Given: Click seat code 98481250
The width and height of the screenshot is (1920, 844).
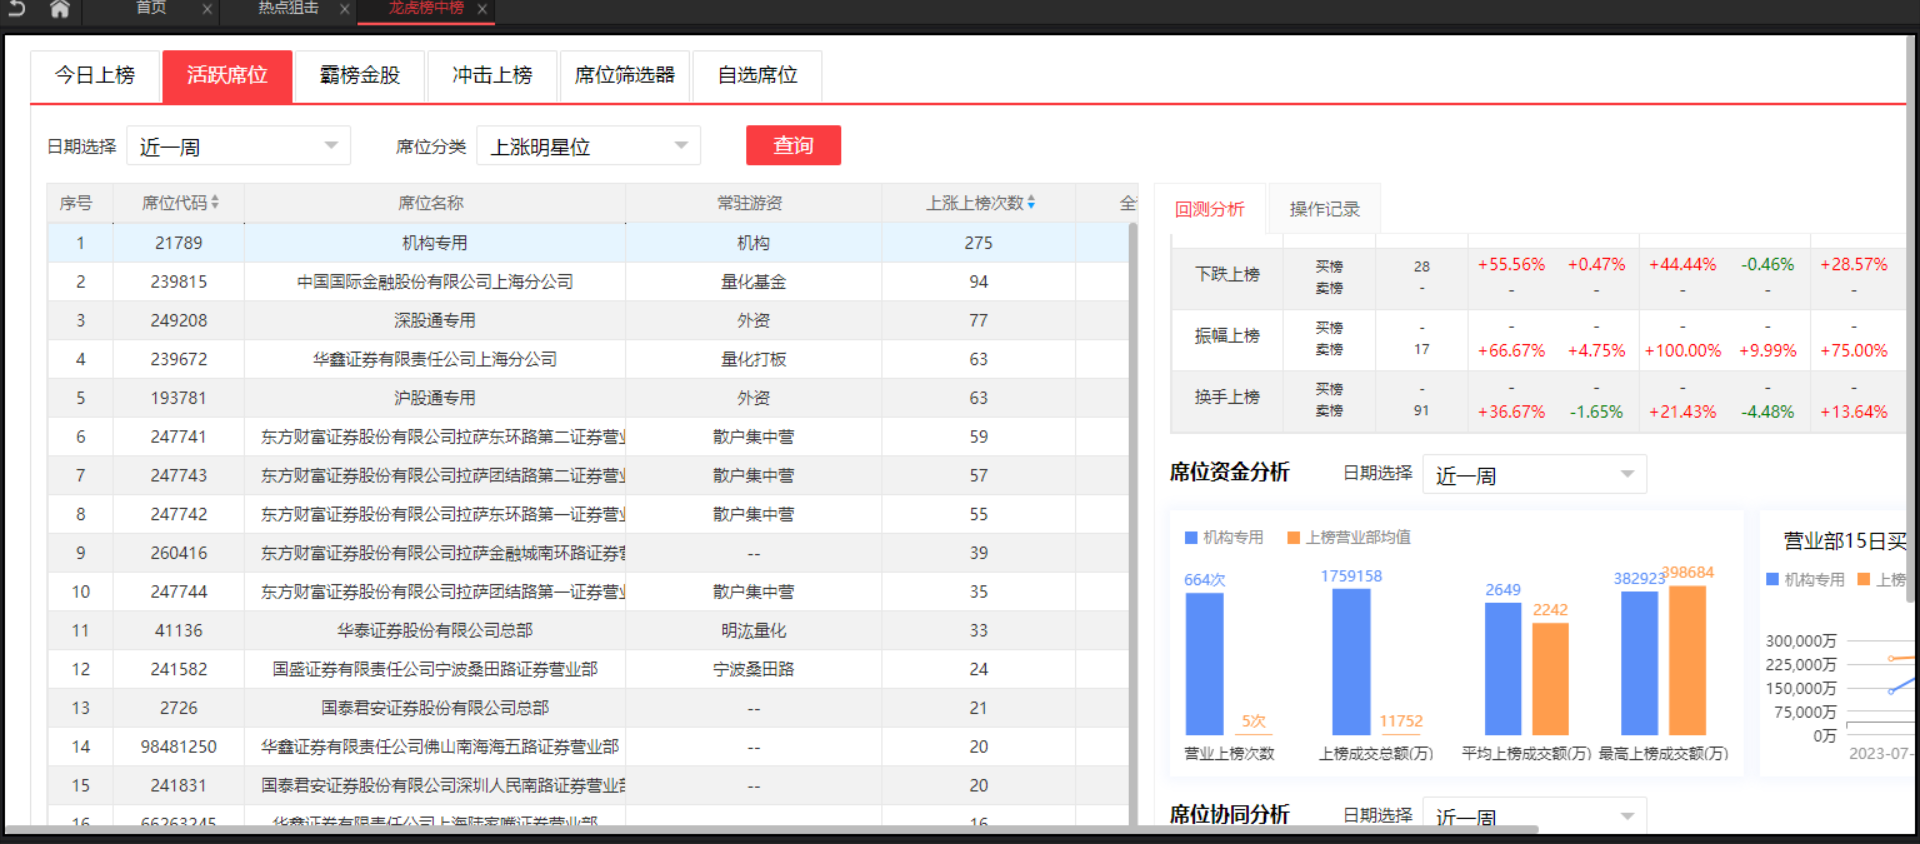Looking at the screenshot, I should point(179,747).
